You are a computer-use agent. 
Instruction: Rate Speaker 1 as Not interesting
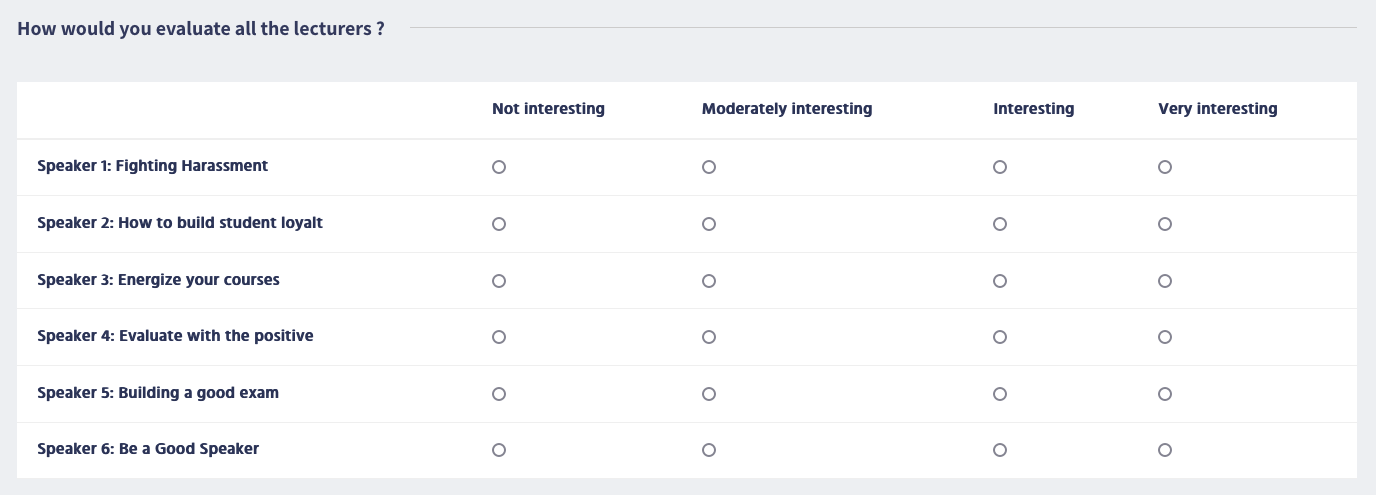499,167
